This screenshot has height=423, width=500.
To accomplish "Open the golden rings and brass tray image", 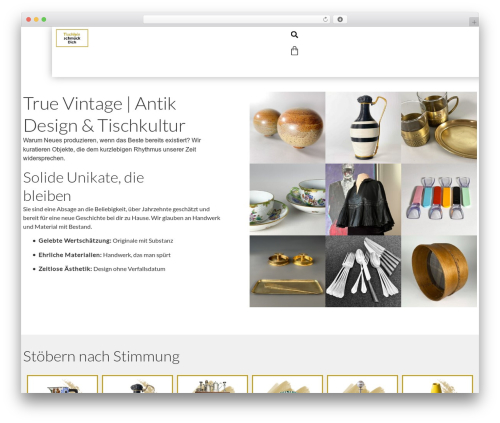I will pos(287,271).
